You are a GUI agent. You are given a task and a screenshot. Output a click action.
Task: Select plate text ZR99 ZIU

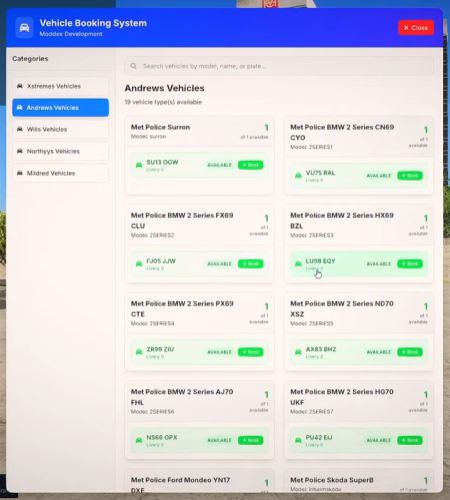pyautogui.click(x=160, y=349)
